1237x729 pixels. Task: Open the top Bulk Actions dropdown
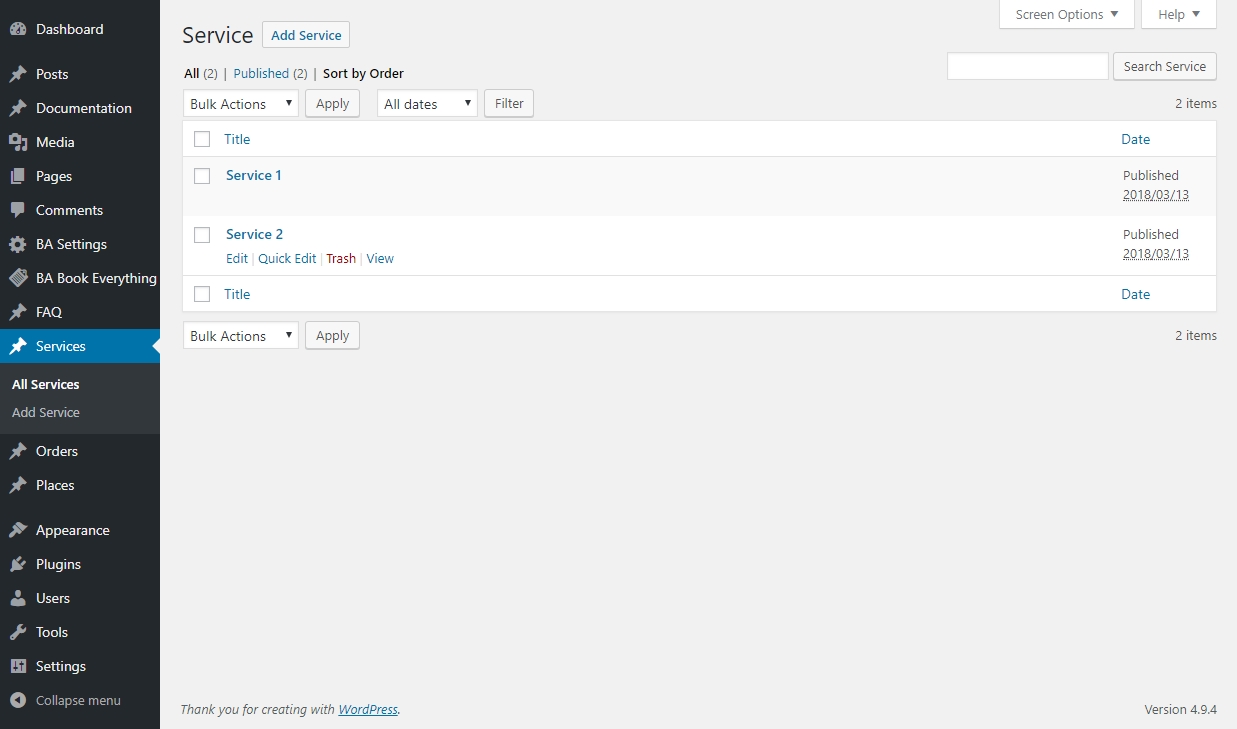240,104
